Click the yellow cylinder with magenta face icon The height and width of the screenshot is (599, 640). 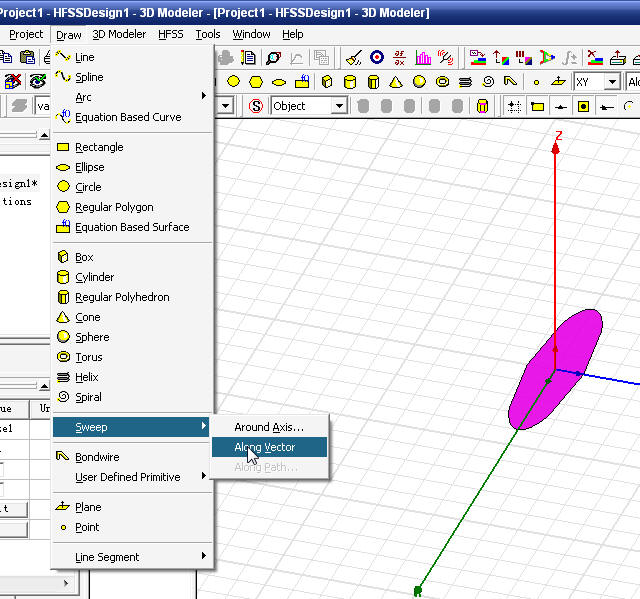pos(482,106)
